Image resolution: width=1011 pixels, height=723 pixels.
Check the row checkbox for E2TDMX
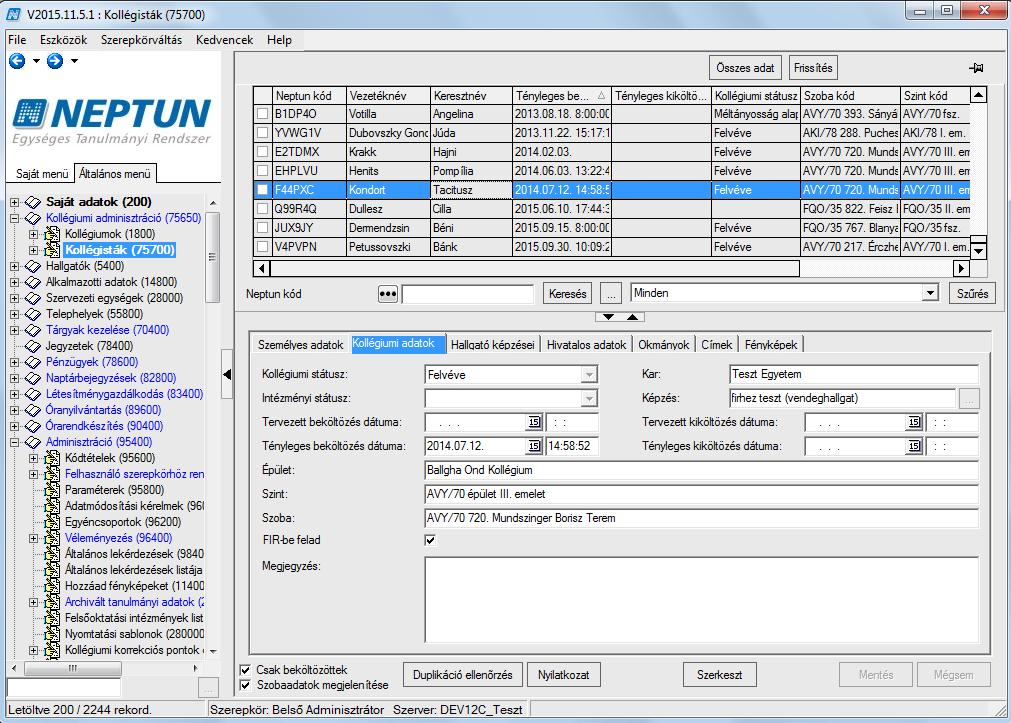(x=262, y=152)
